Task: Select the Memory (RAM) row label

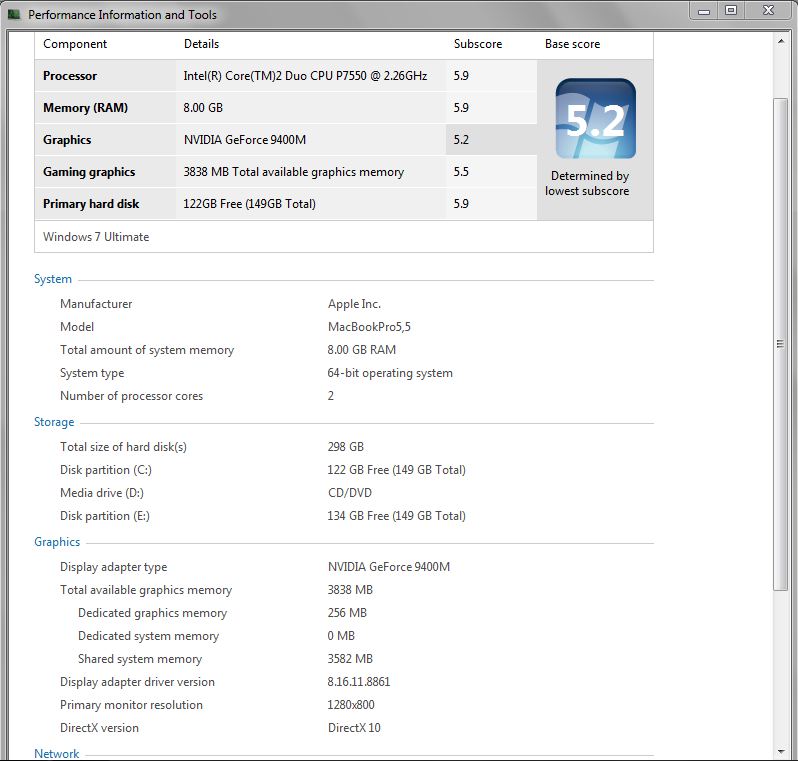Action: click(x=86, y=108)
